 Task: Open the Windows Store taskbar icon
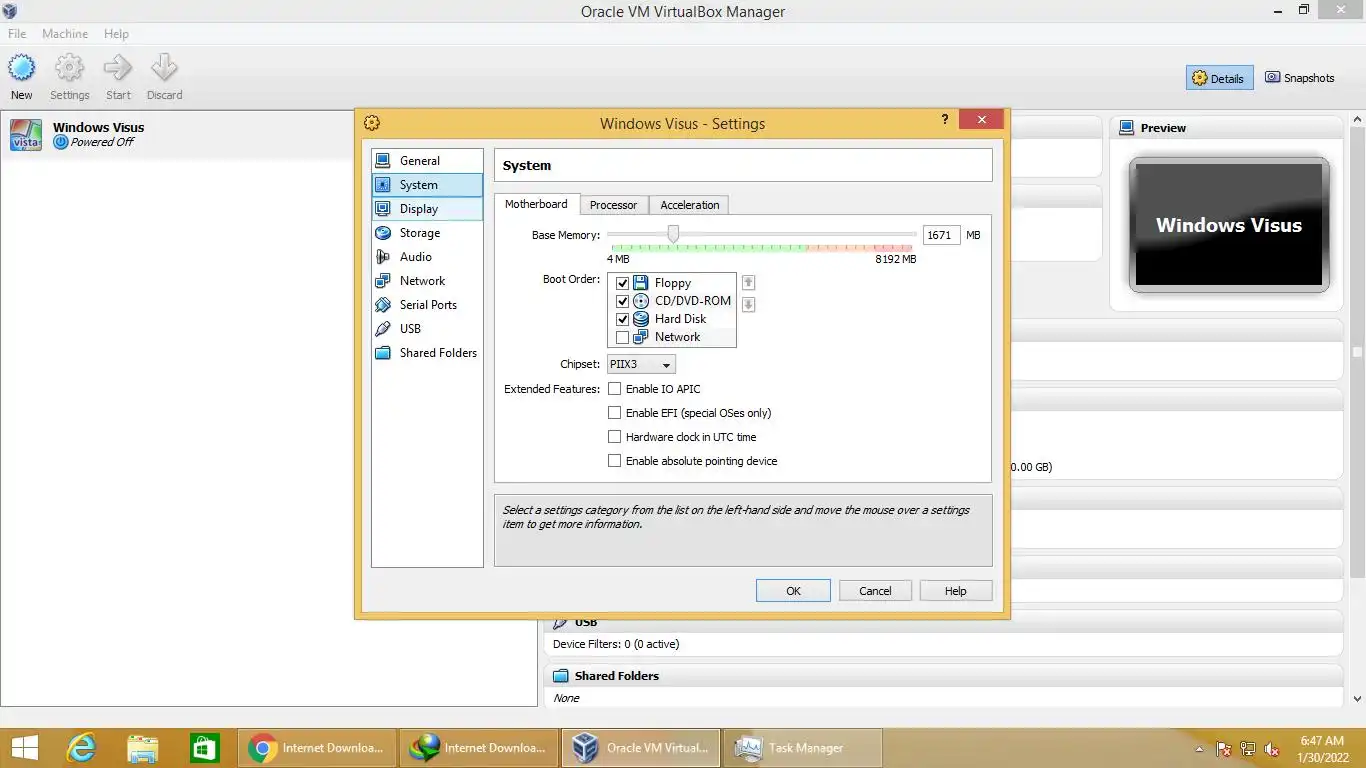click(x=205, y=747)
